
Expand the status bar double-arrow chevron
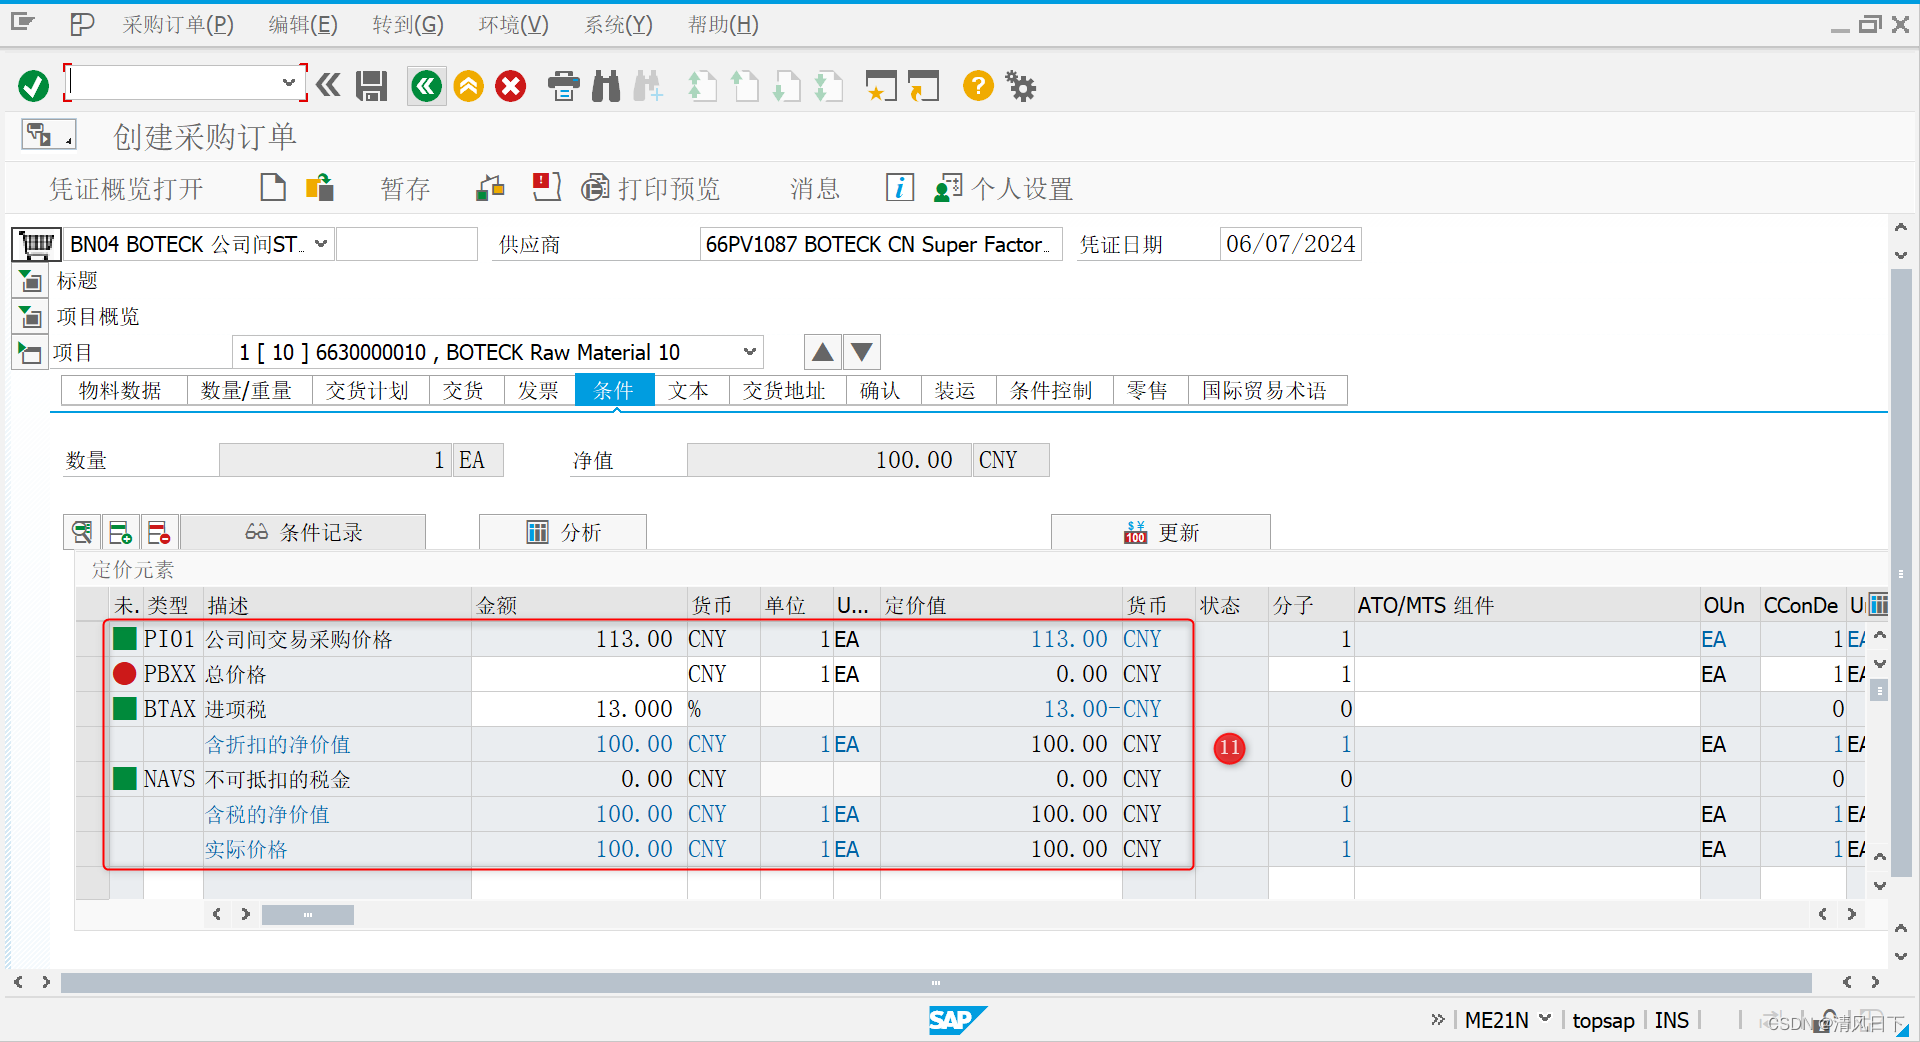click(1438, 1019)
